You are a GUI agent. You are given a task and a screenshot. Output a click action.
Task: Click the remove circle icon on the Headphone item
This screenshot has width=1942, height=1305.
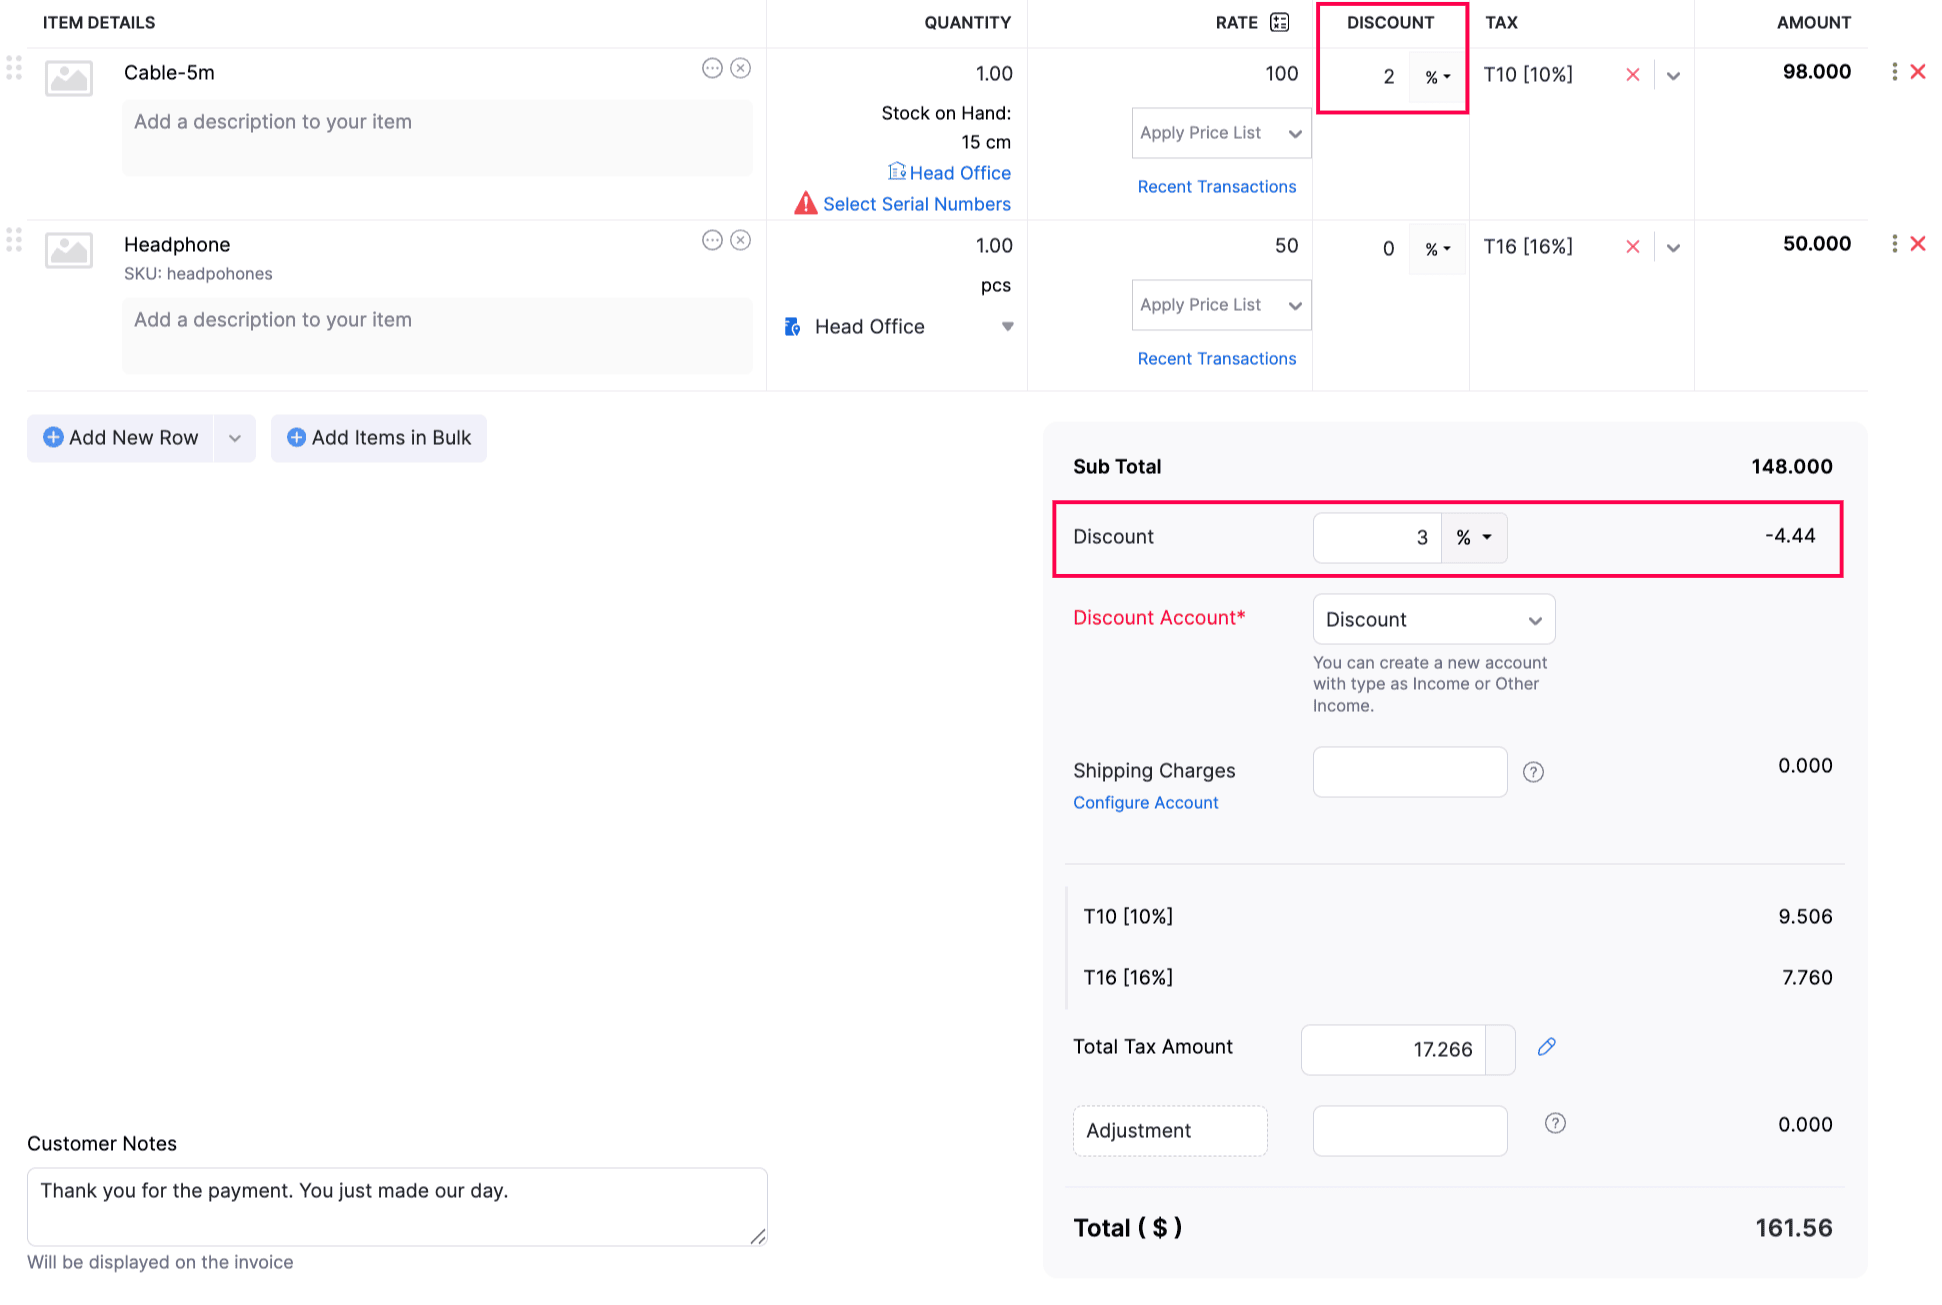[740, 240]
